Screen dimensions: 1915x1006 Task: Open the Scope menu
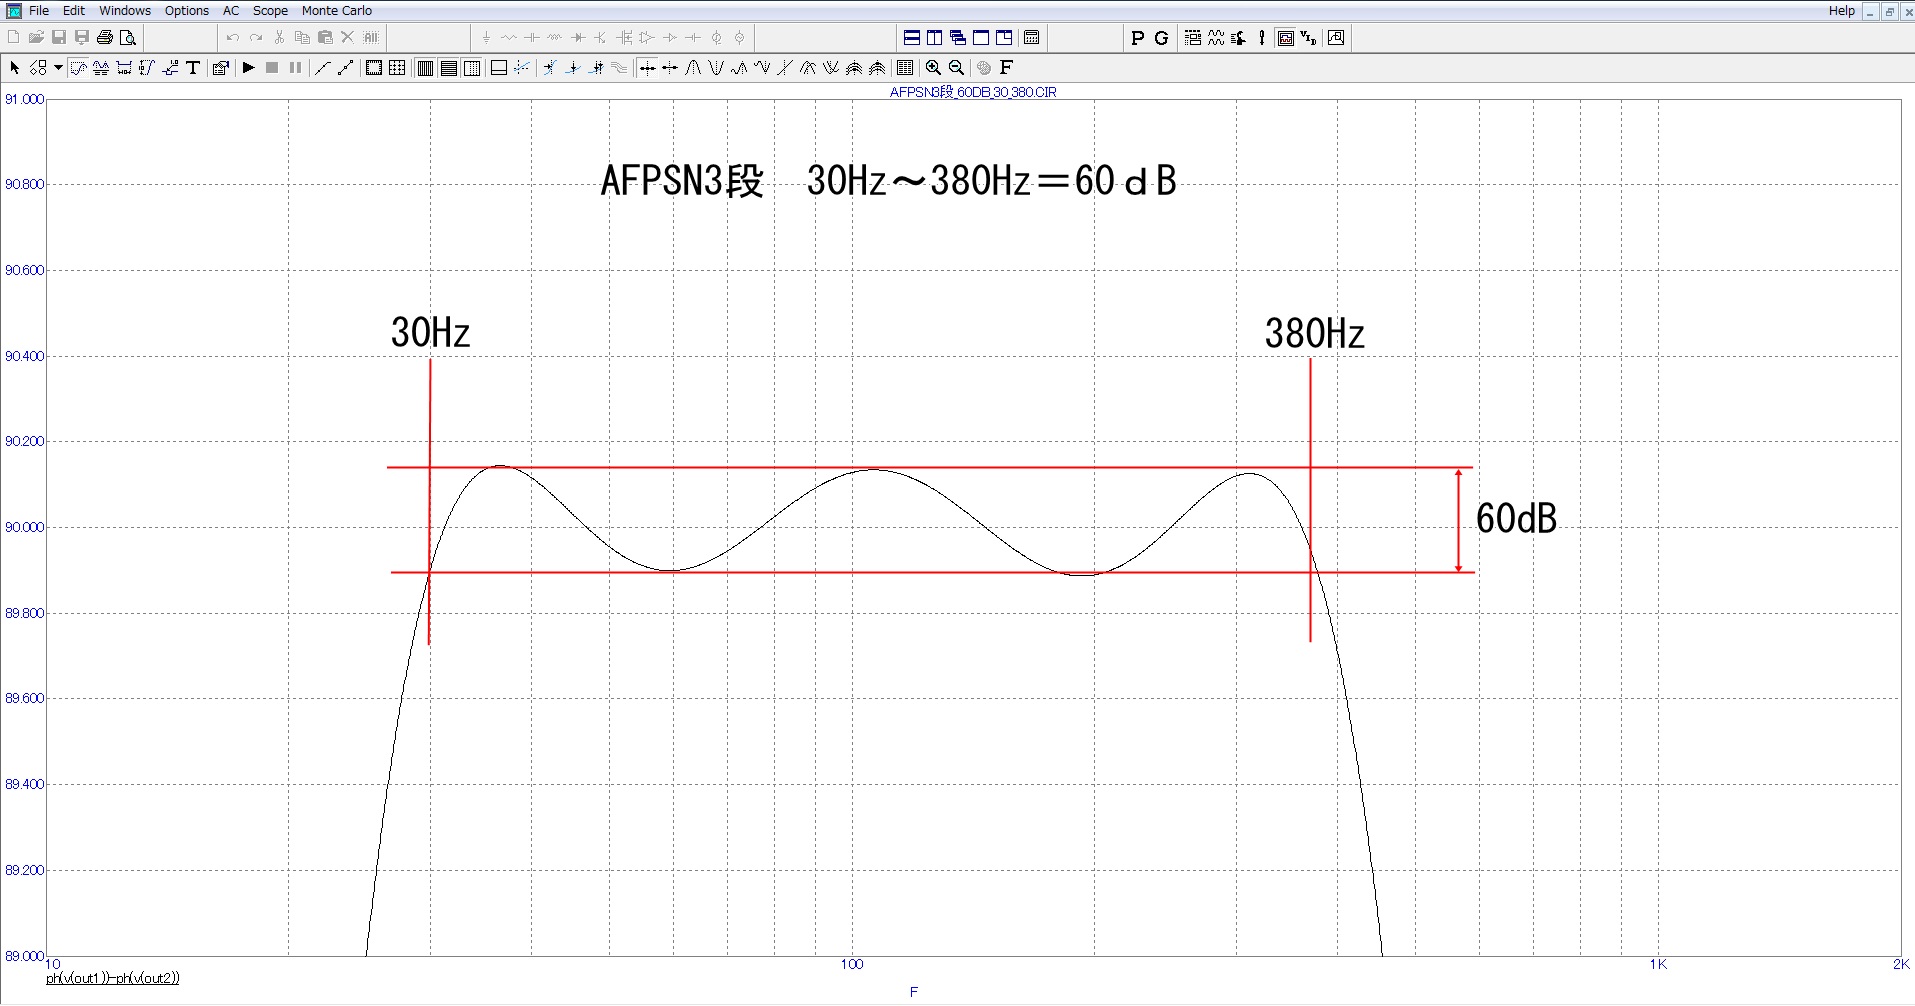[x=270, y=11]
